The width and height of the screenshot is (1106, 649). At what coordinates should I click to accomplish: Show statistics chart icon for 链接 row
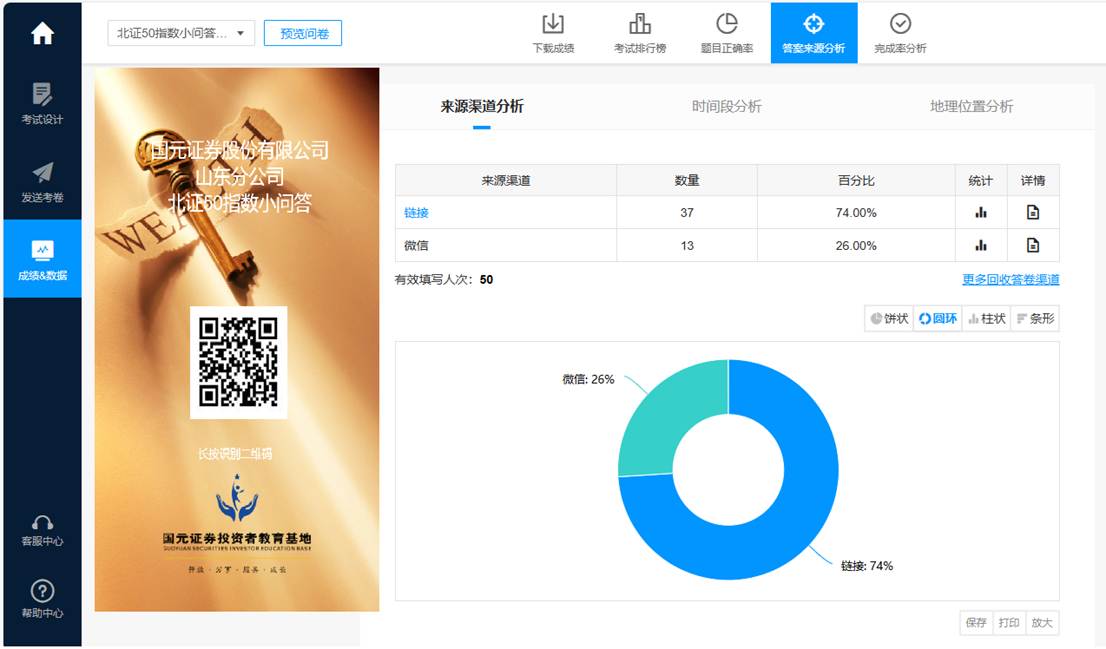point(980,212)
